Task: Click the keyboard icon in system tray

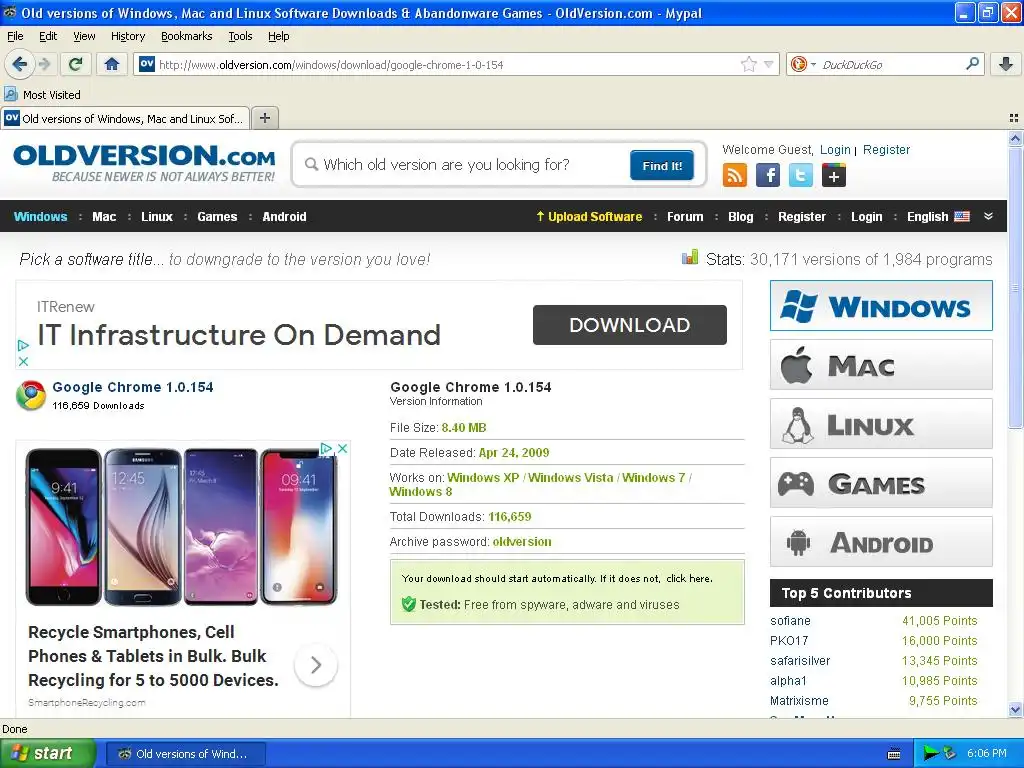Action: pos(894,754)
